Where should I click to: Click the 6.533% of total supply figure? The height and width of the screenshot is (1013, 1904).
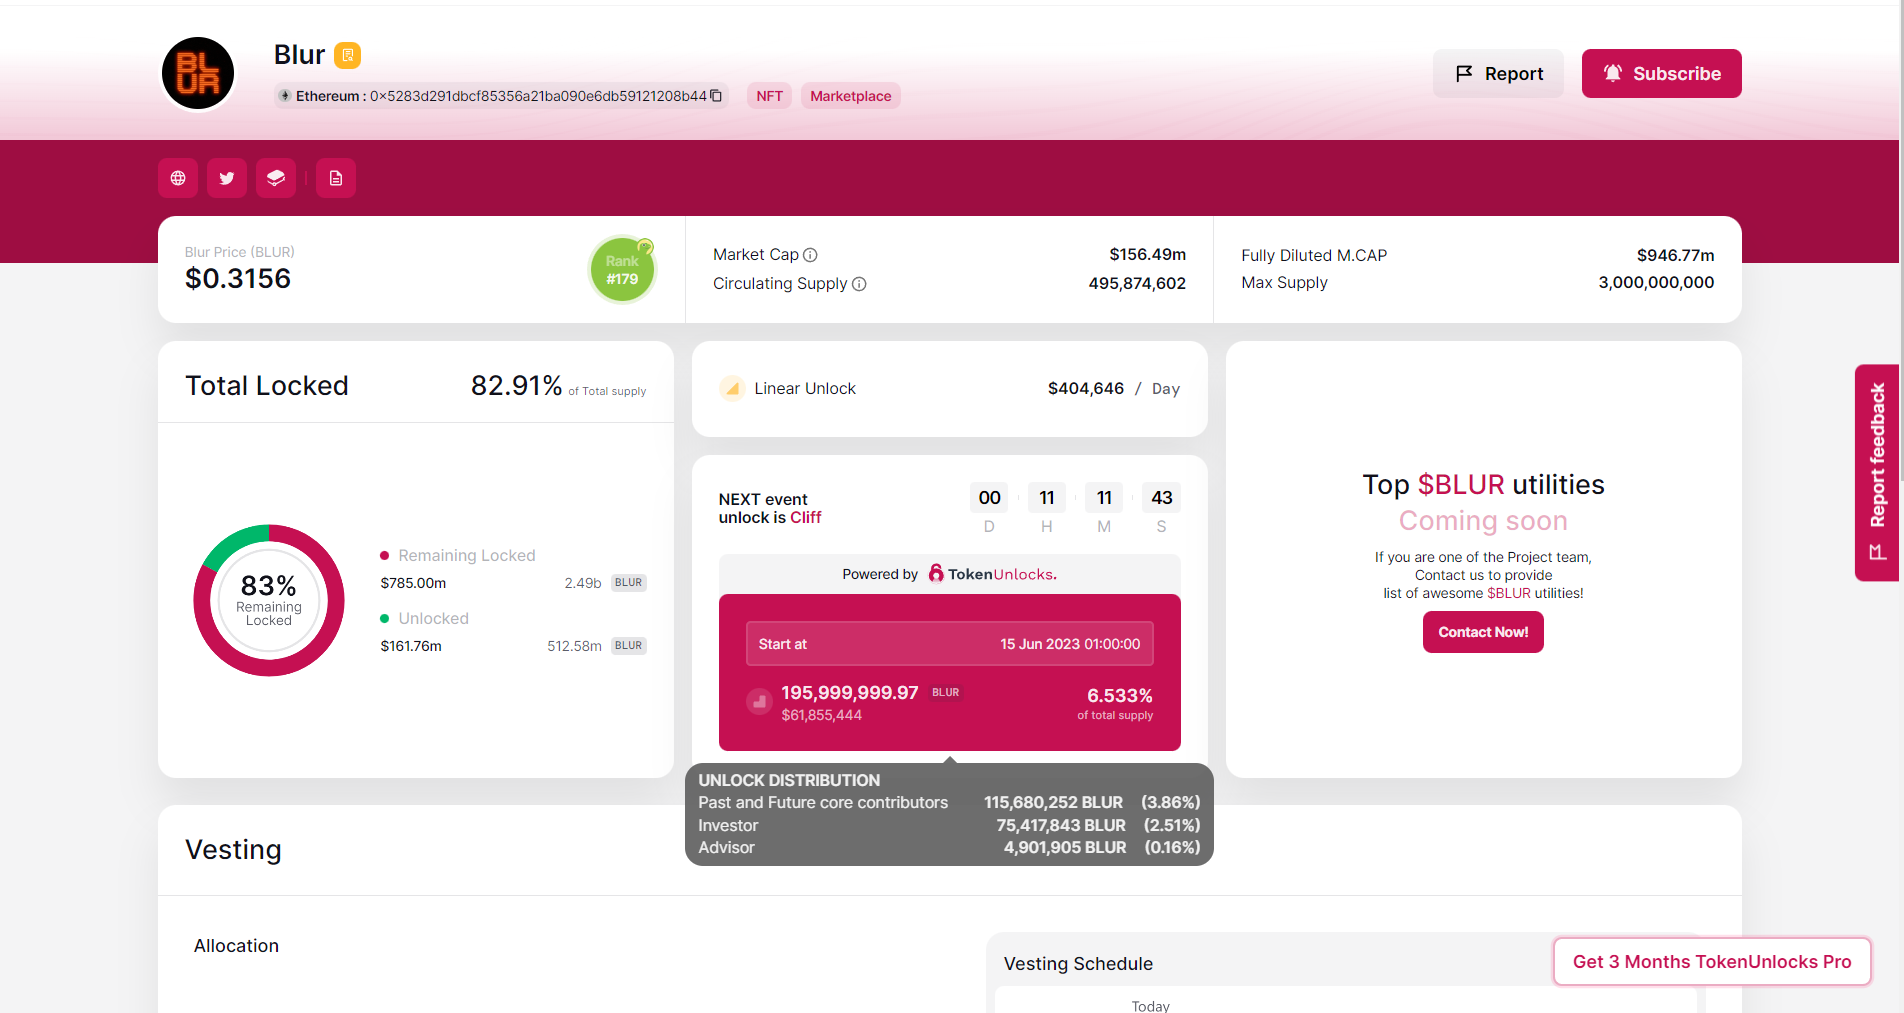pos(1119,696)
